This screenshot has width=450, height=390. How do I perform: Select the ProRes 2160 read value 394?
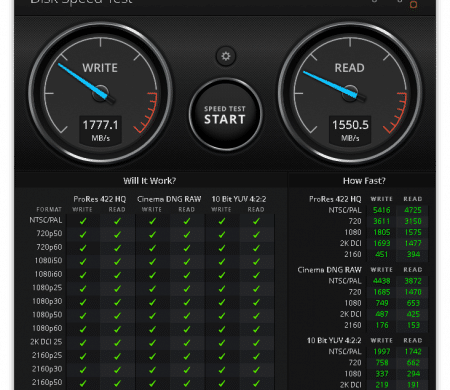(x=413, y=254)
